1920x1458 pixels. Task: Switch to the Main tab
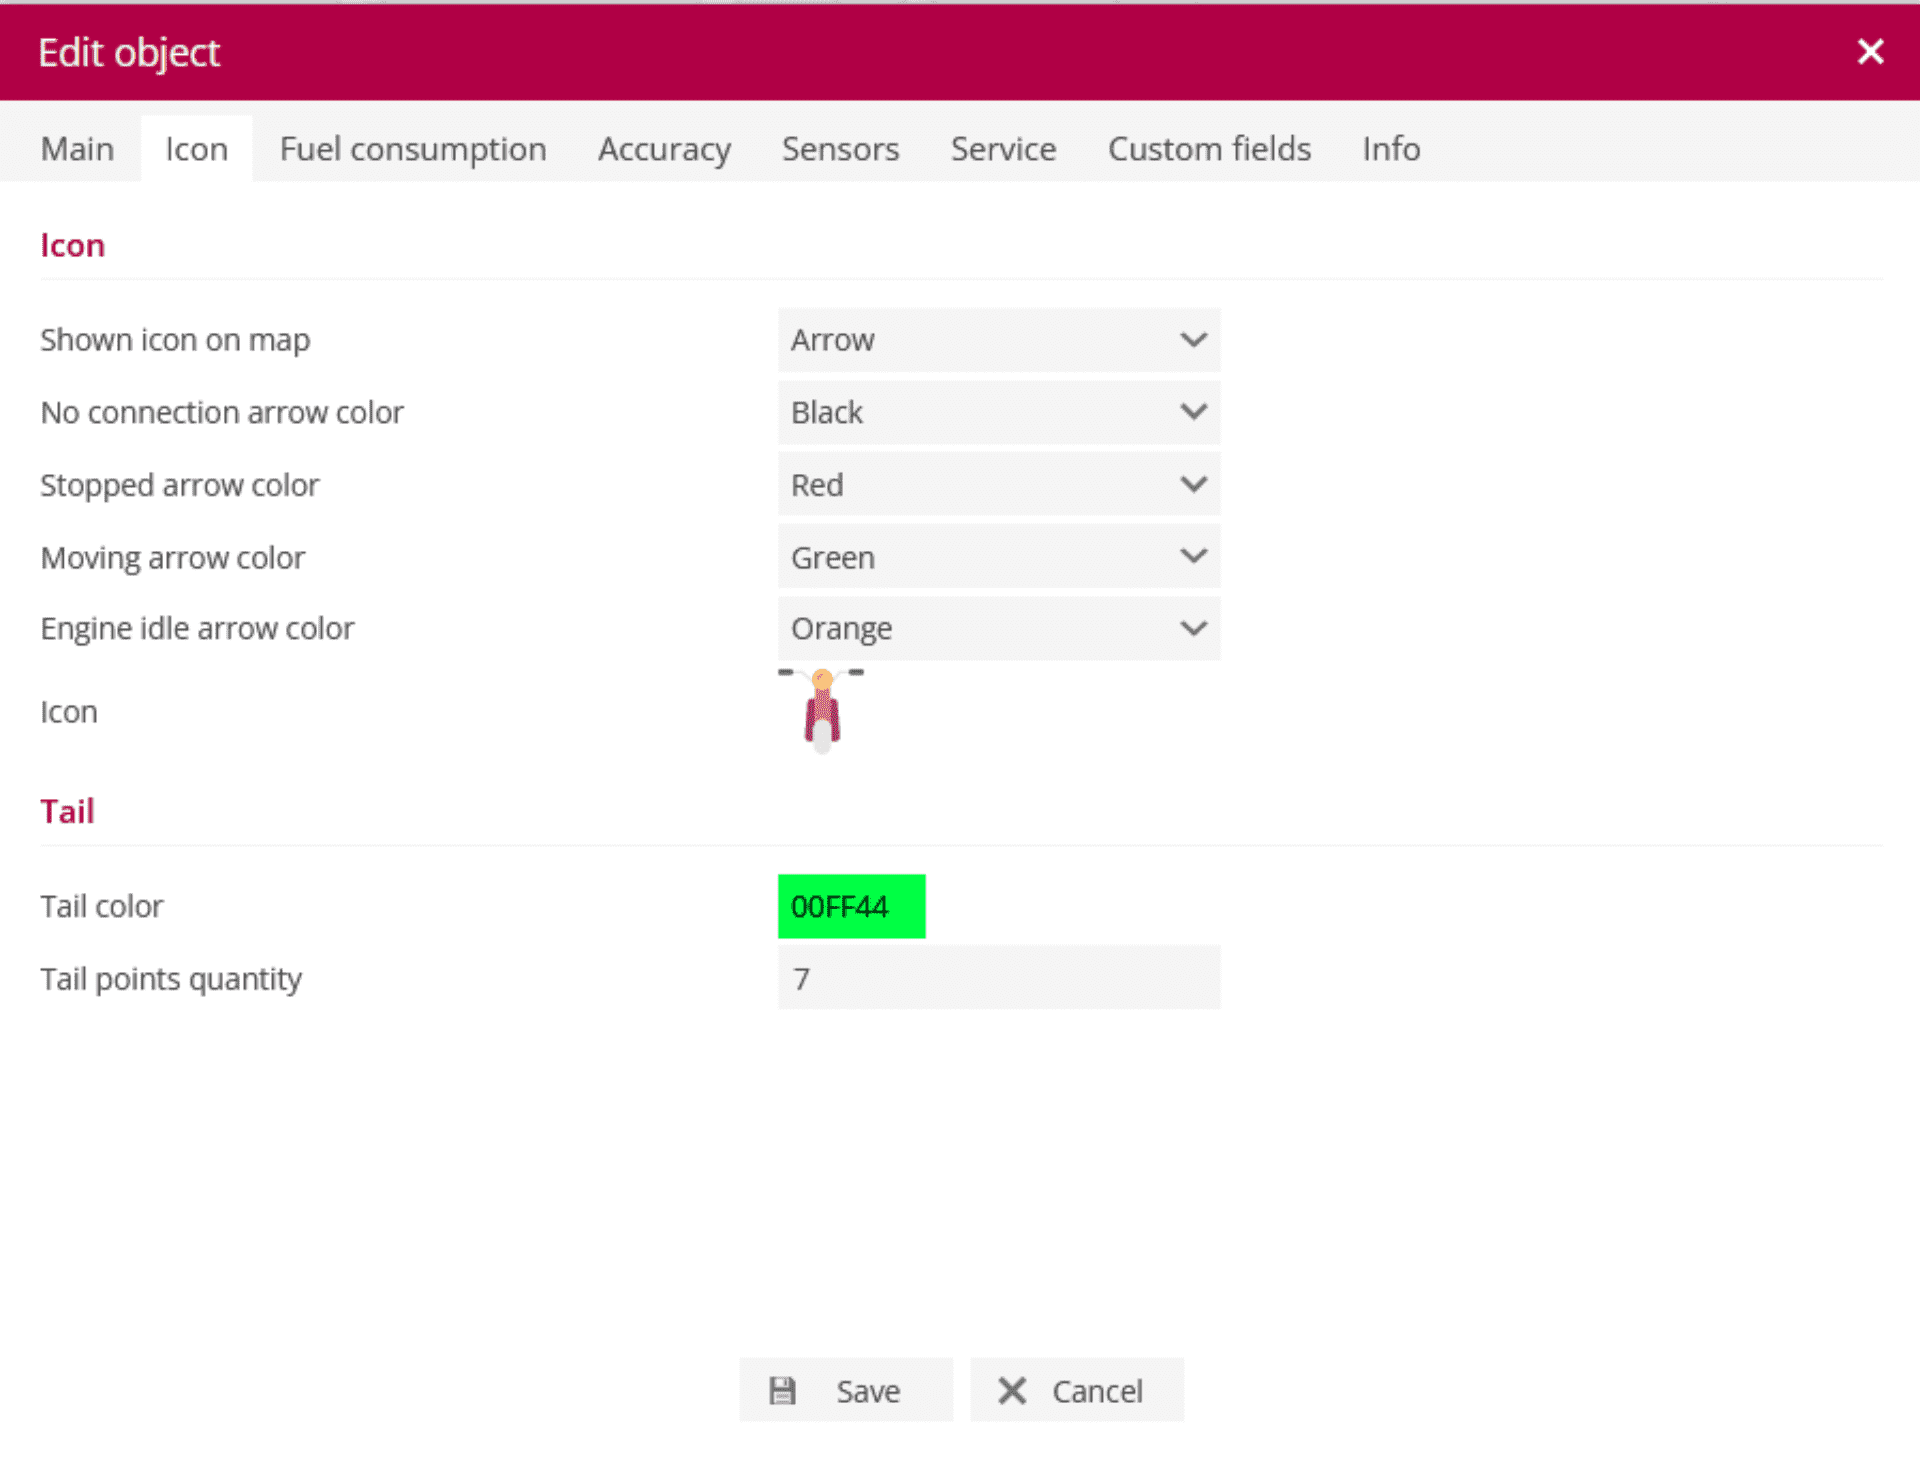coord(77,149)
